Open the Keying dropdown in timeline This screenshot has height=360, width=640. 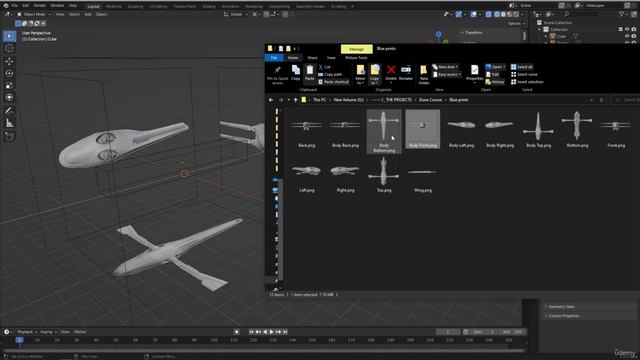point(48,332)
